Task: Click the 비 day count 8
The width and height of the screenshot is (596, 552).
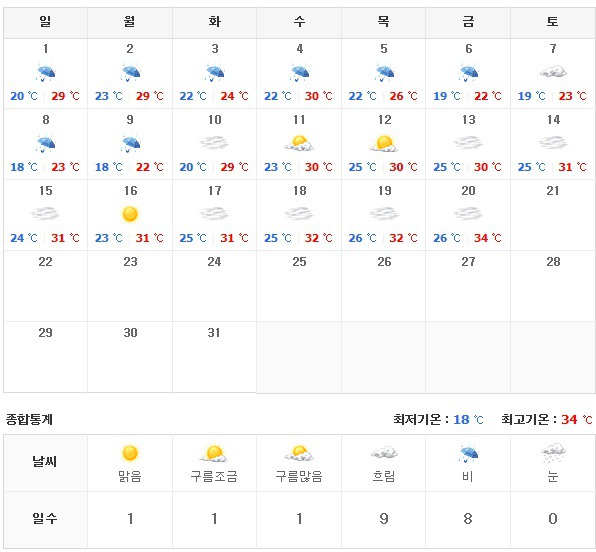Action: (468, 519)
